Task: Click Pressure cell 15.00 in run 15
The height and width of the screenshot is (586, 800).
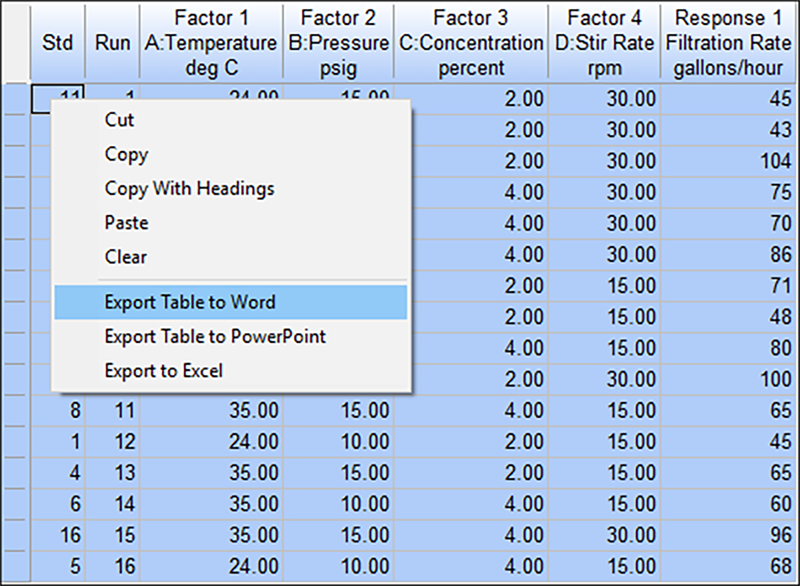Action: pos(338,535)
